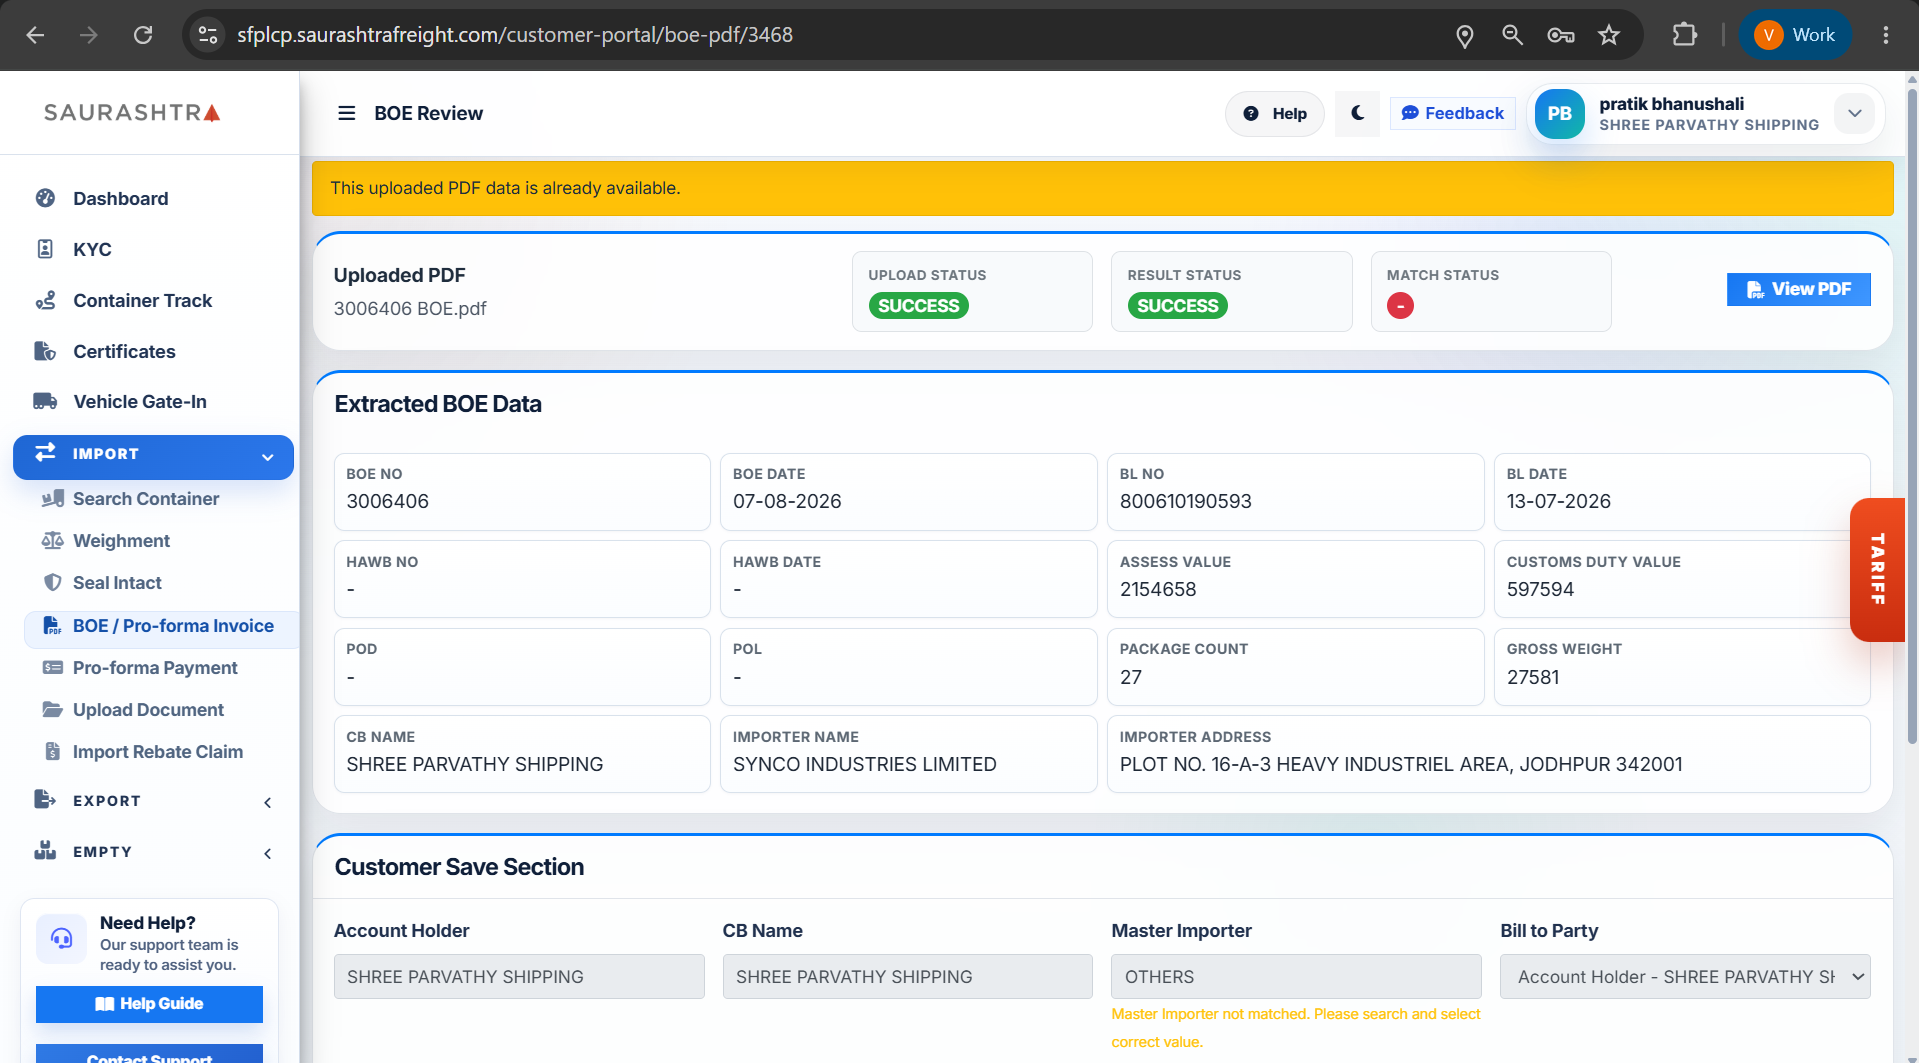Open Upload Document under Import
1919x1063 pixels.
[148, 709]
